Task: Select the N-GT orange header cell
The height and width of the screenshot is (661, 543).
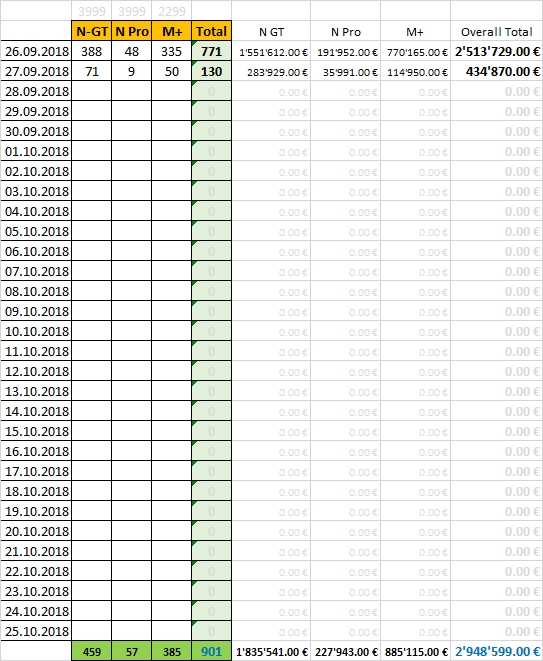Action: click(x=91, y=31)
